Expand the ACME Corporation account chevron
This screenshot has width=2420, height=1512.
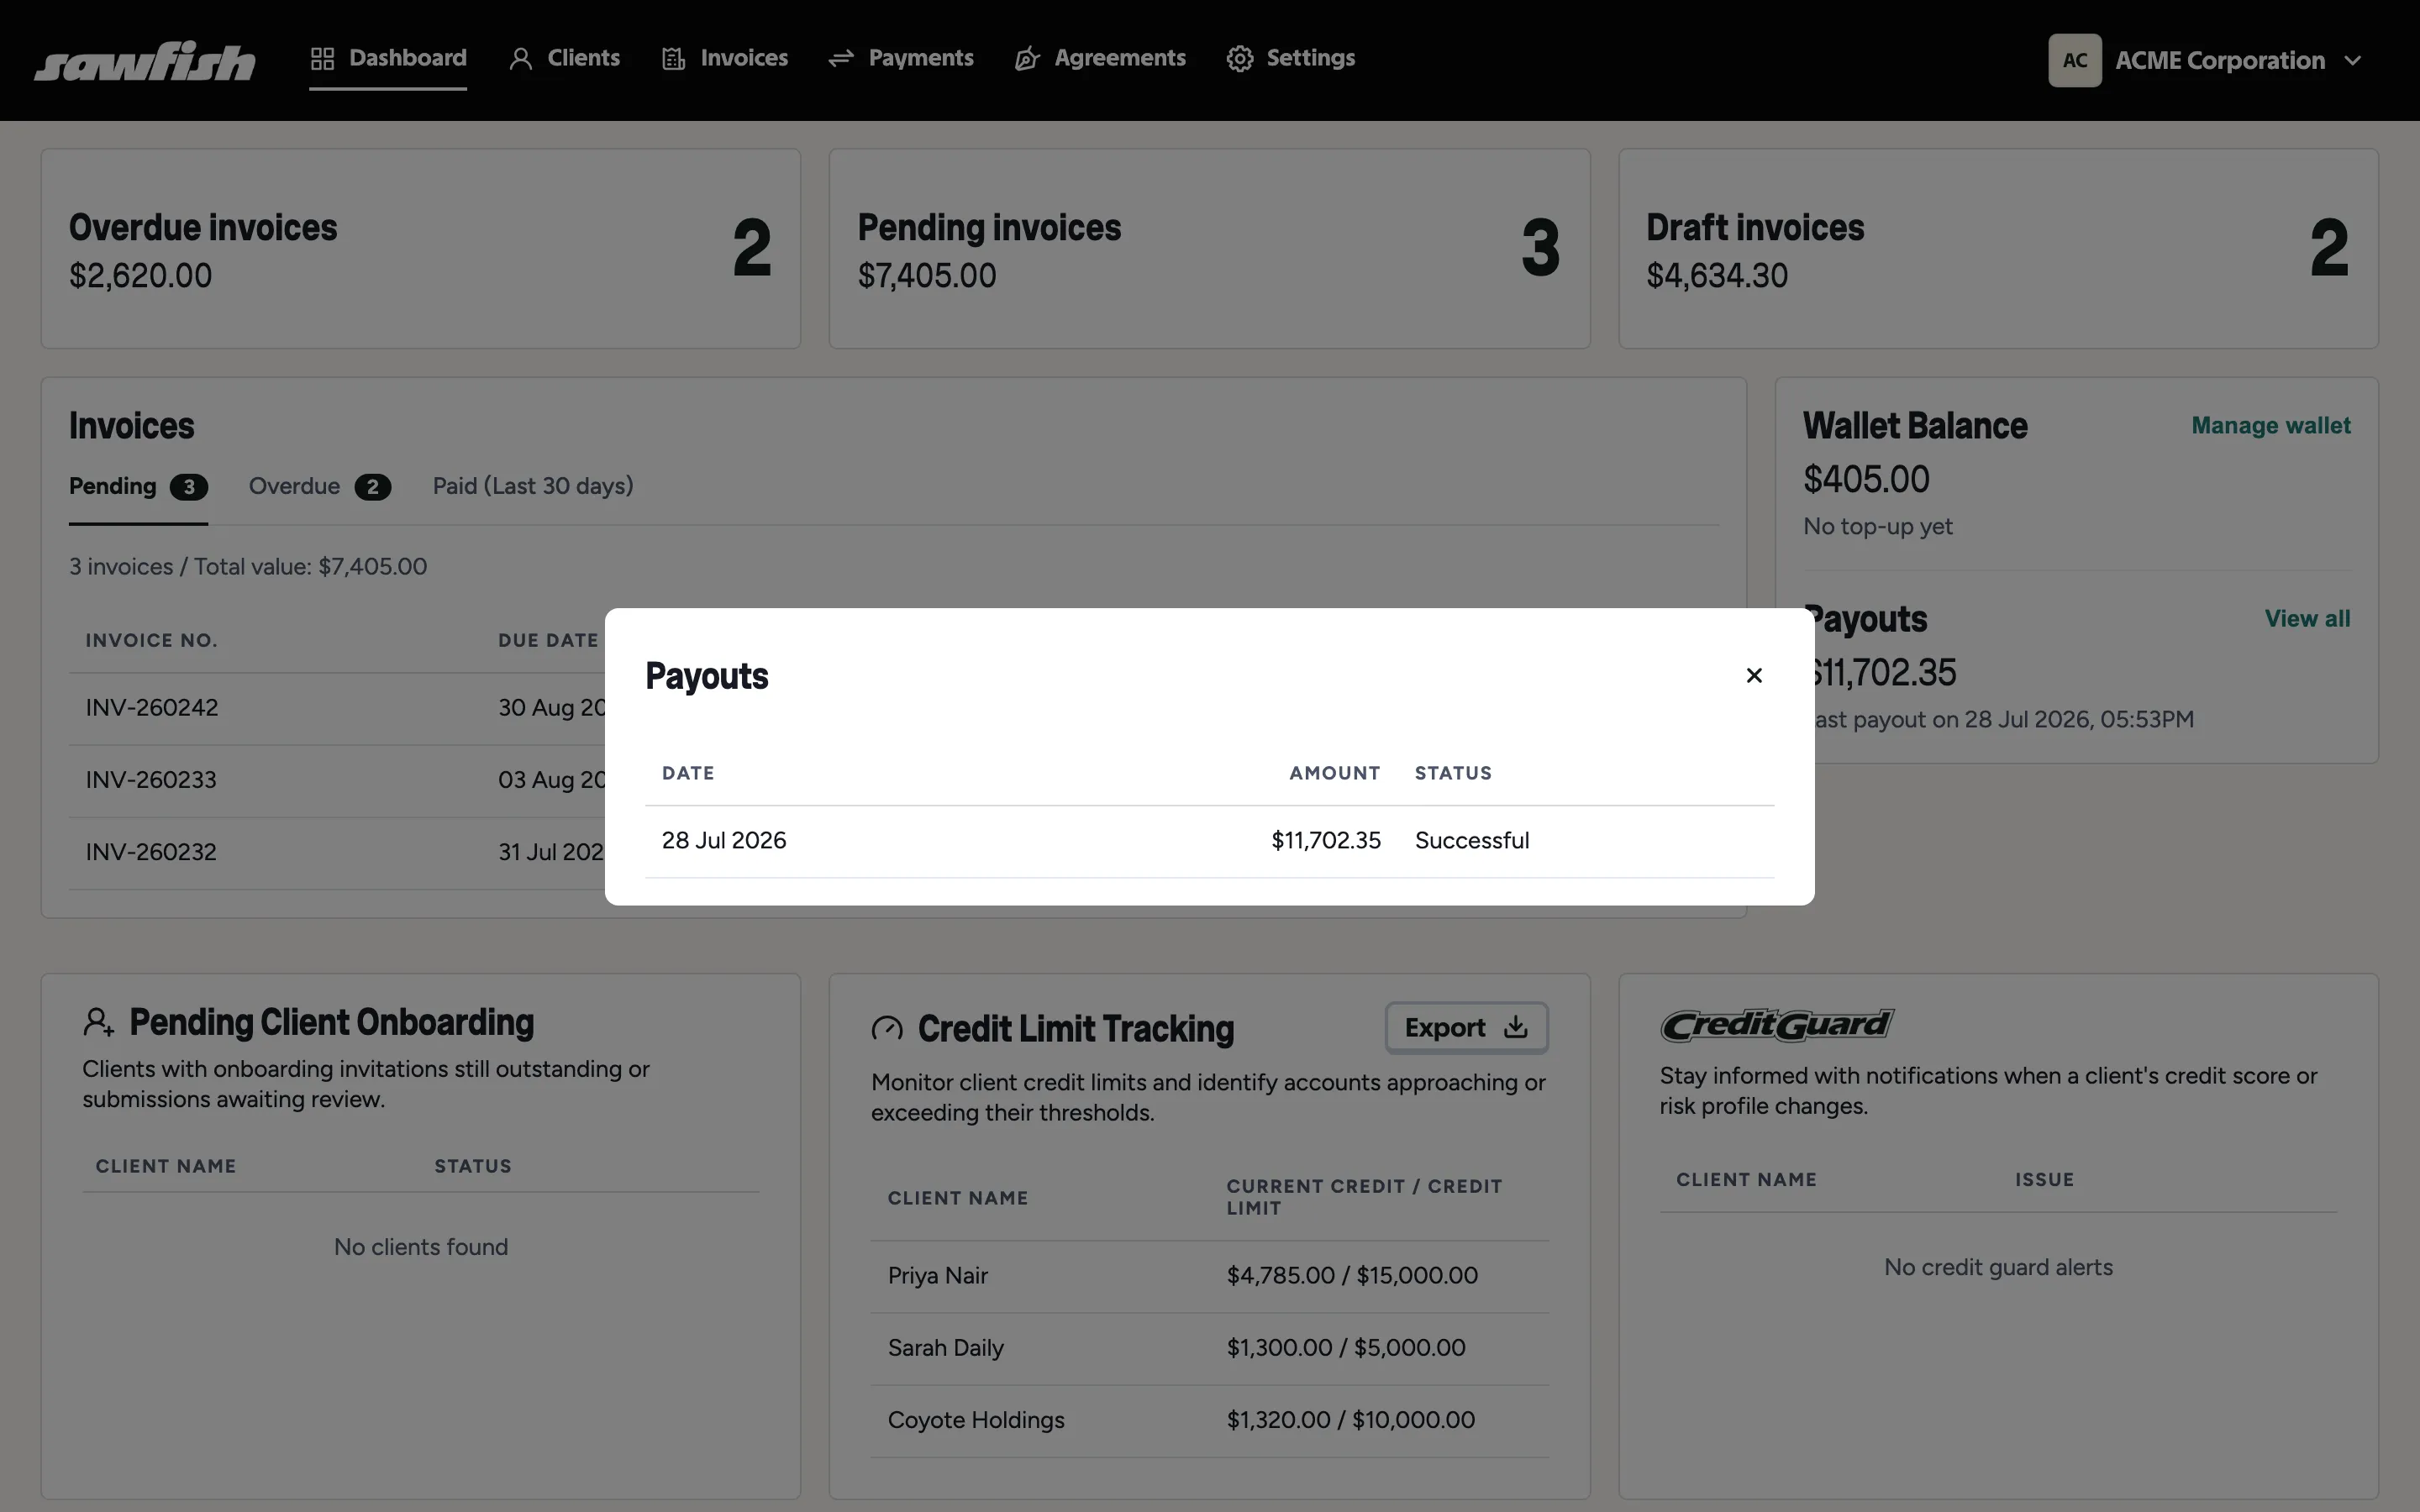[x=2353, y=61]
